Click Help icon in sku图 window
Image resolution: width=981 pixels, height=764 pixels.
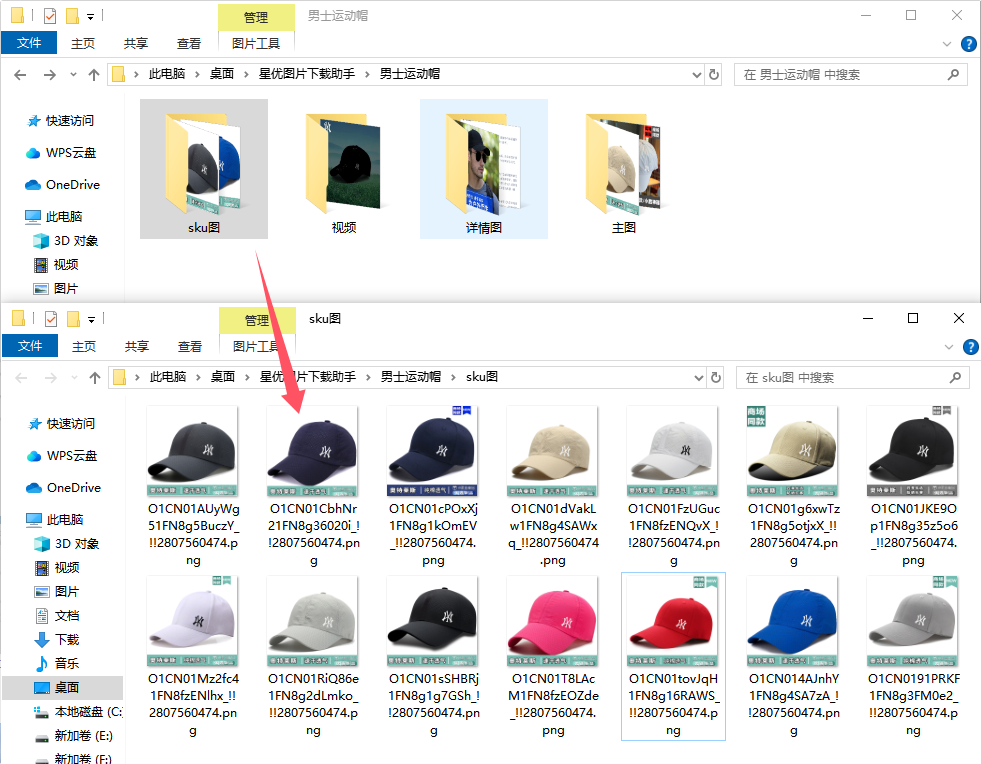point(970,347)
